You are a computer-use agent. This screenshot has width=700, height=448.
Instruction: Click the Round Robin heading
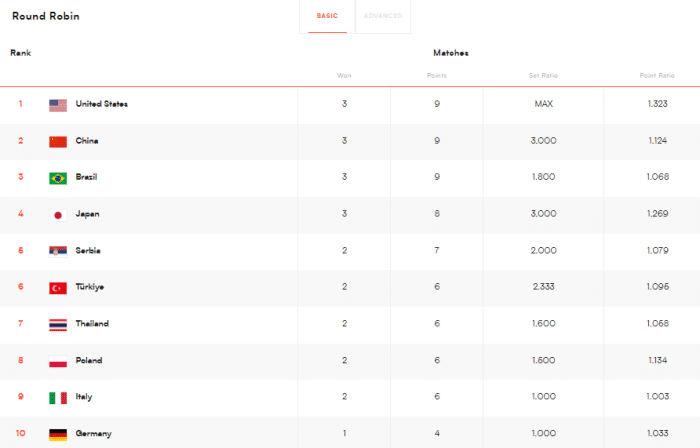coord(45,16)
